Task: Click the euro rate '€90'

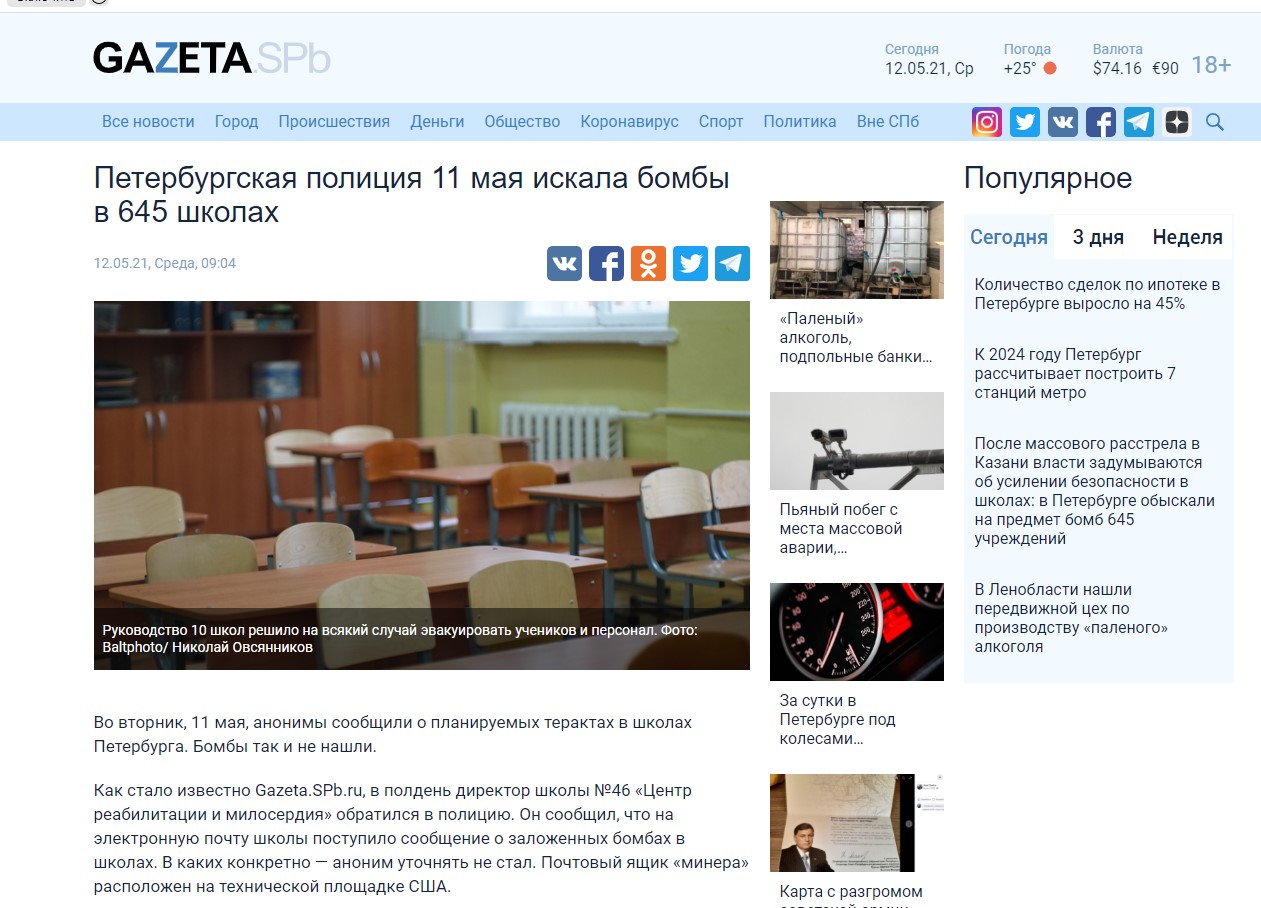Action: pos(1165,69)
